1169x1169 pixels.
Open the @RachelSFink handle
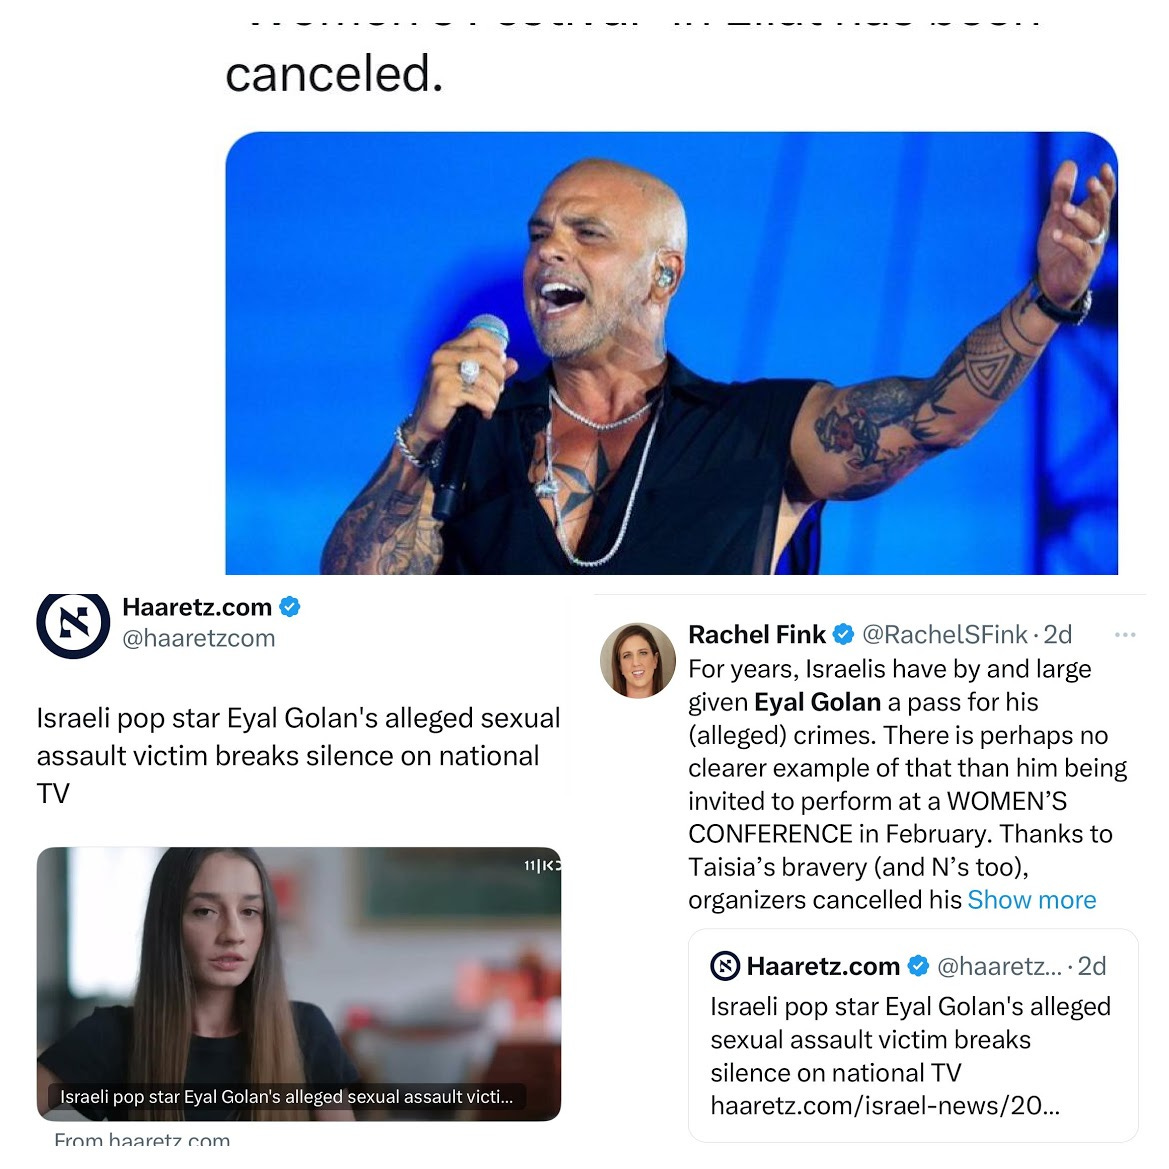tap(945, 634)
